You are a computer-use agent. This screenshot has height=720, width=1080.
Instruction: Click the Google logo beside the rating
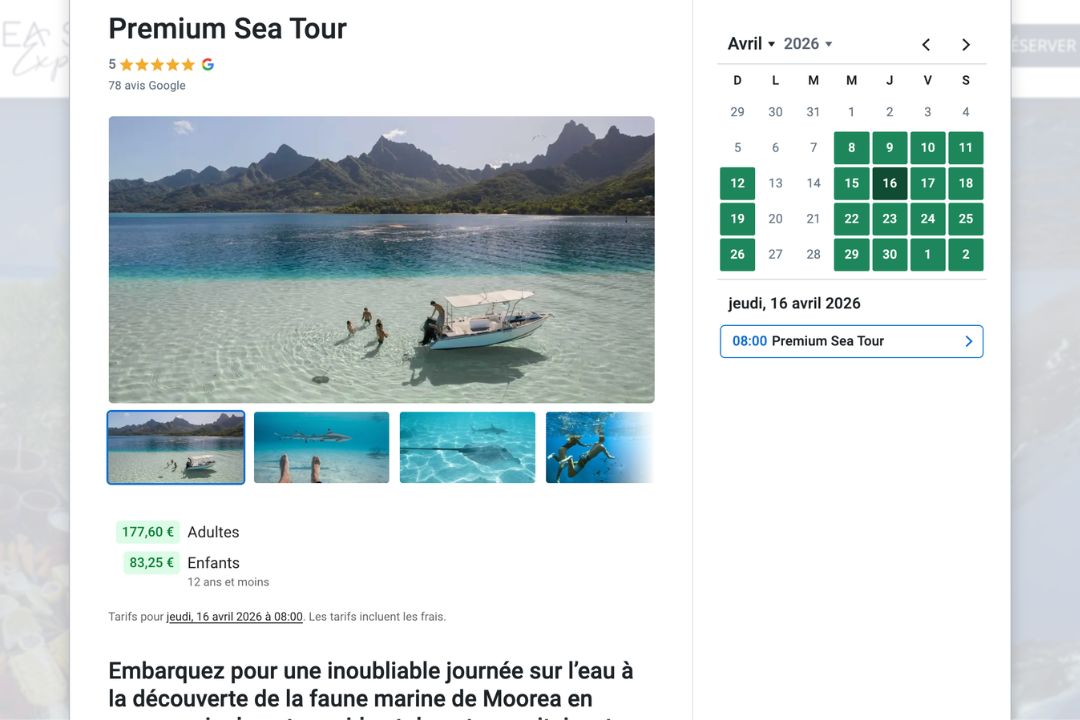[208, 64]
